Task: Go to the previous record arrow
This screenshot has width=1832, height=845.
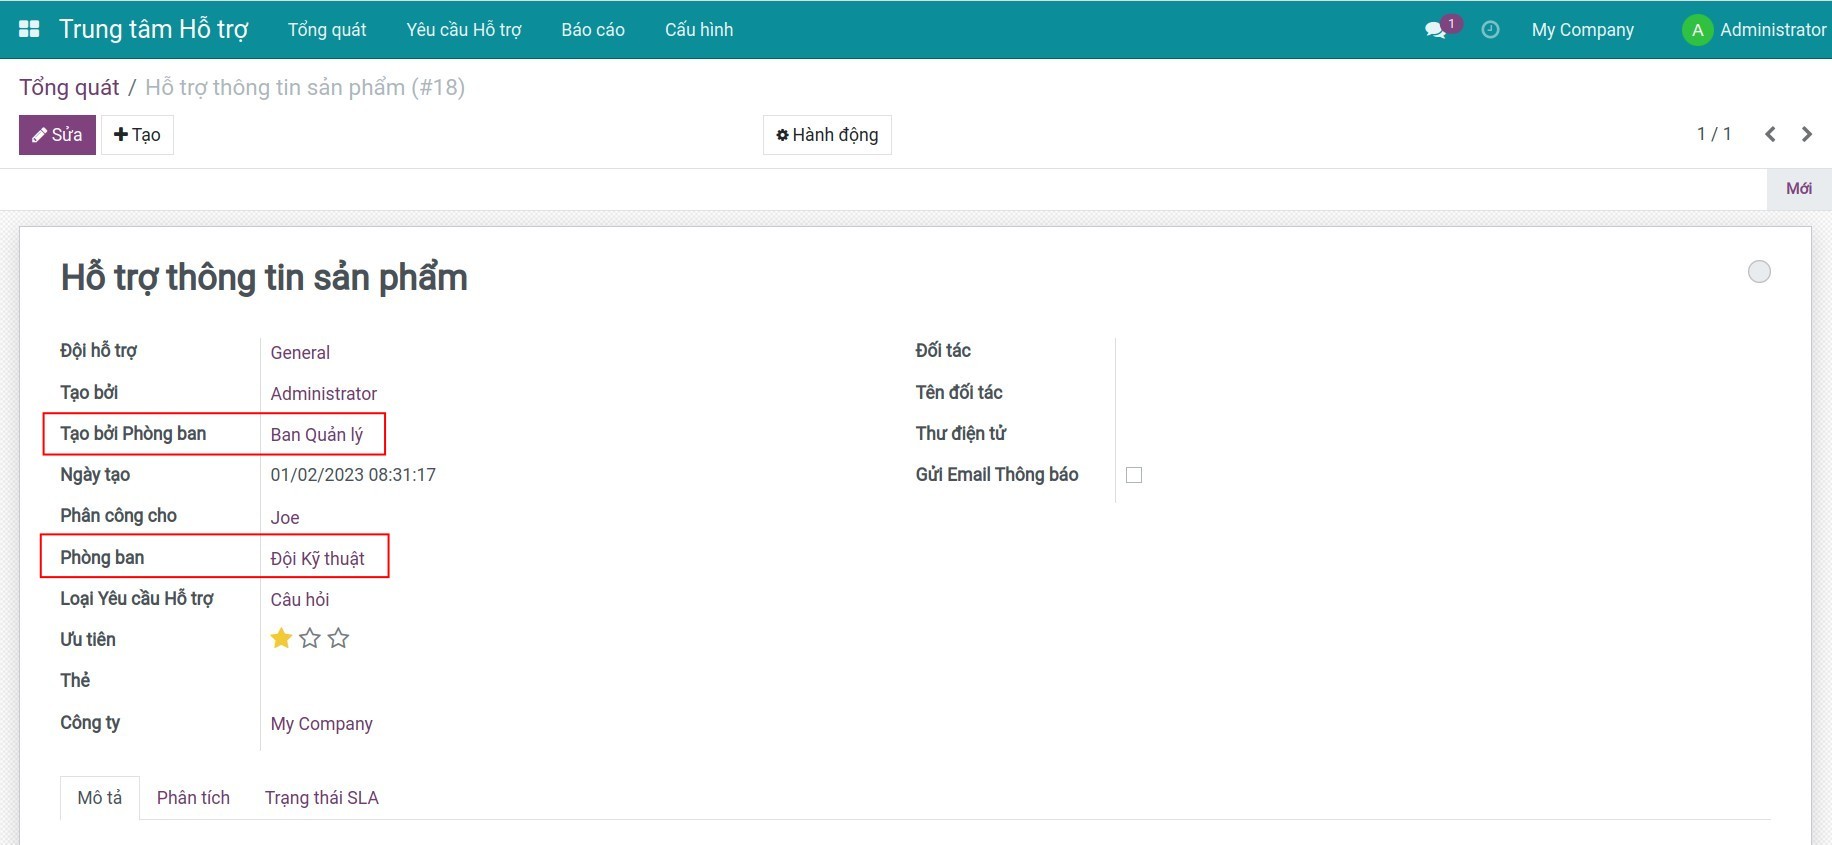Action: [1770, 134]
